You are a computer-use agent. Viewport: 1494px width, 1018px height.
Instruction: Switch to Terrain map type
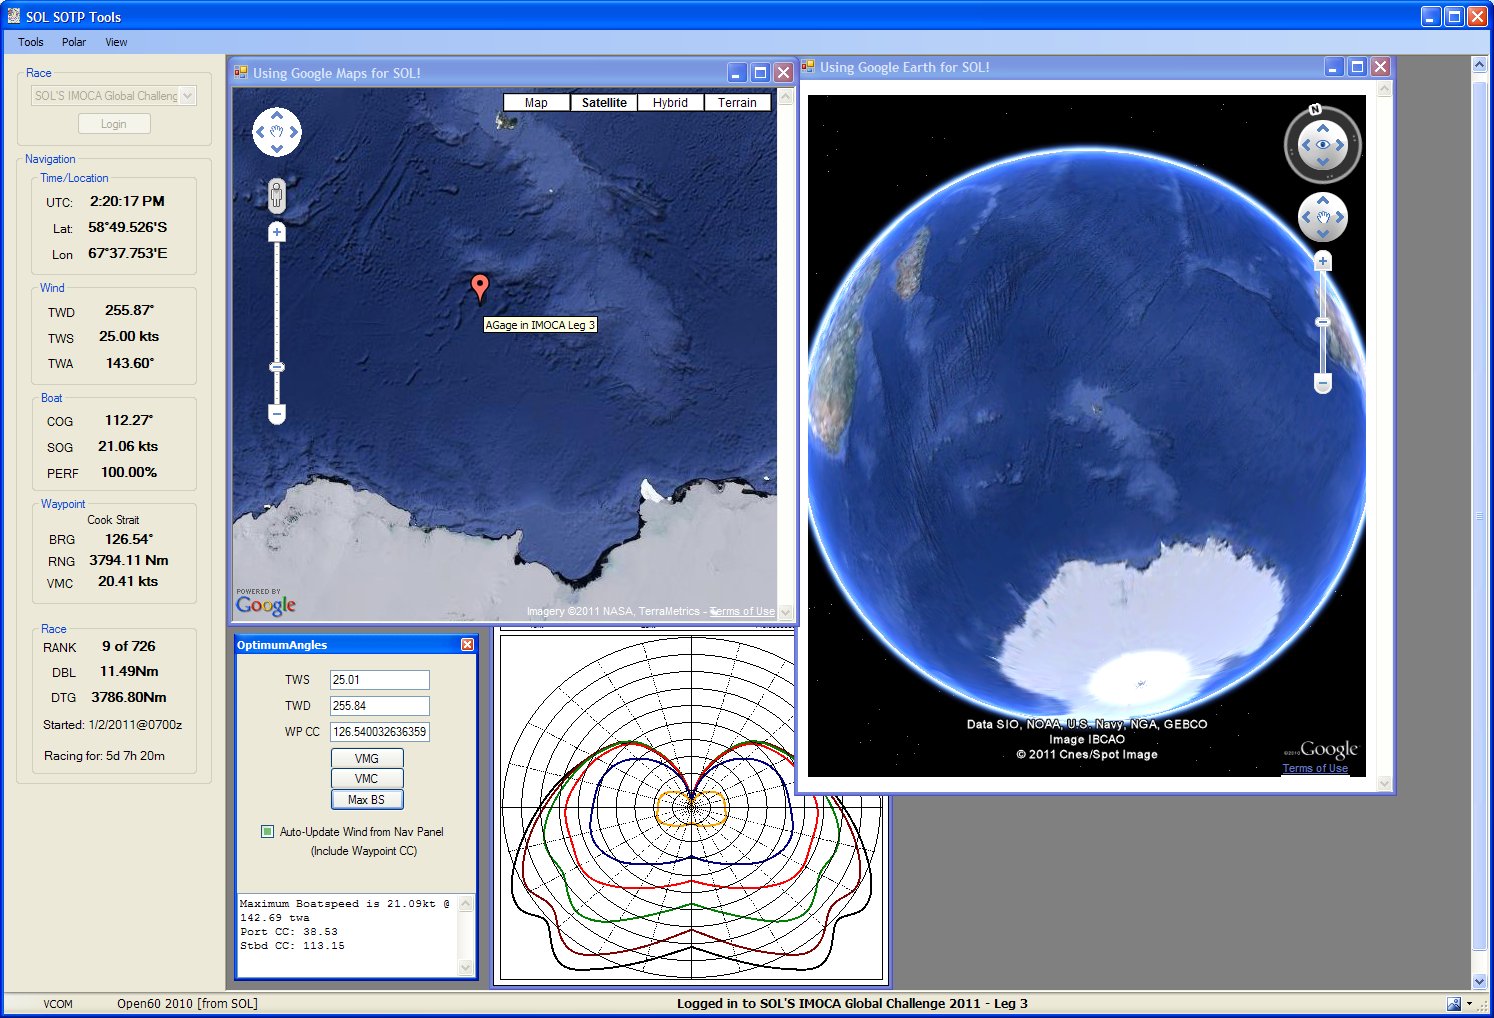(x=737, y=103)
